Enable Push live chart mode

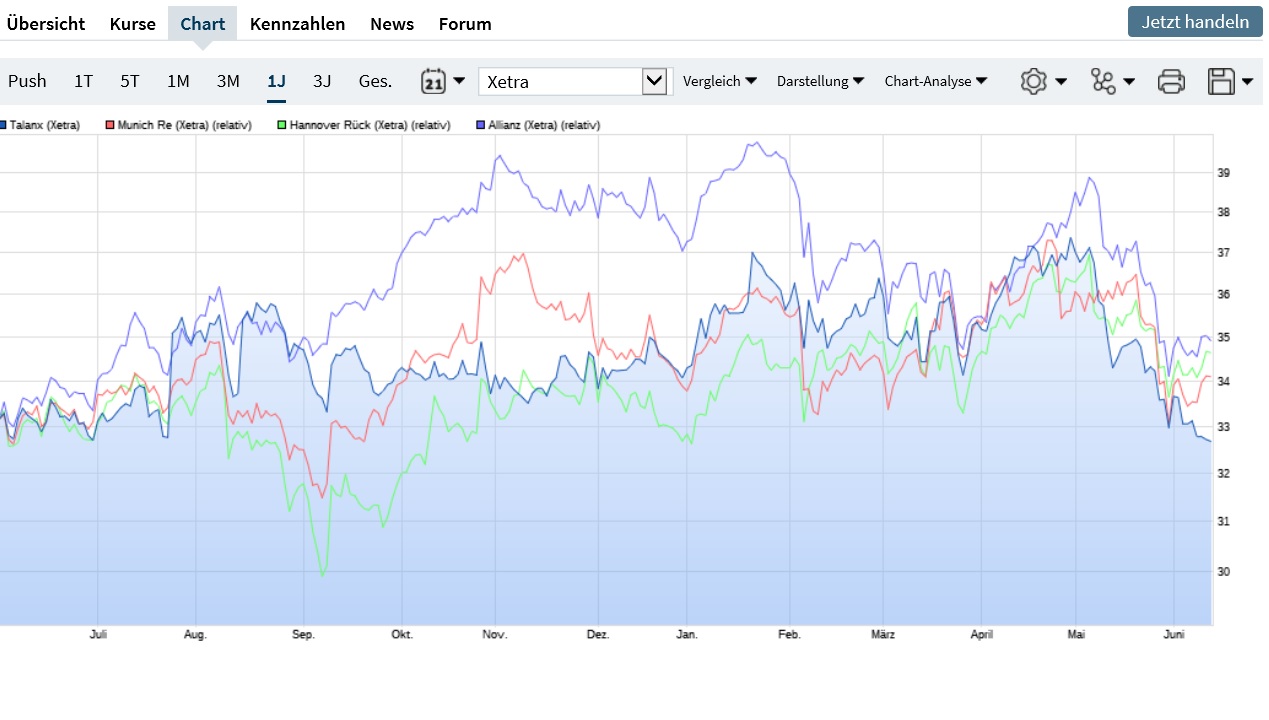tap(27, 81)
